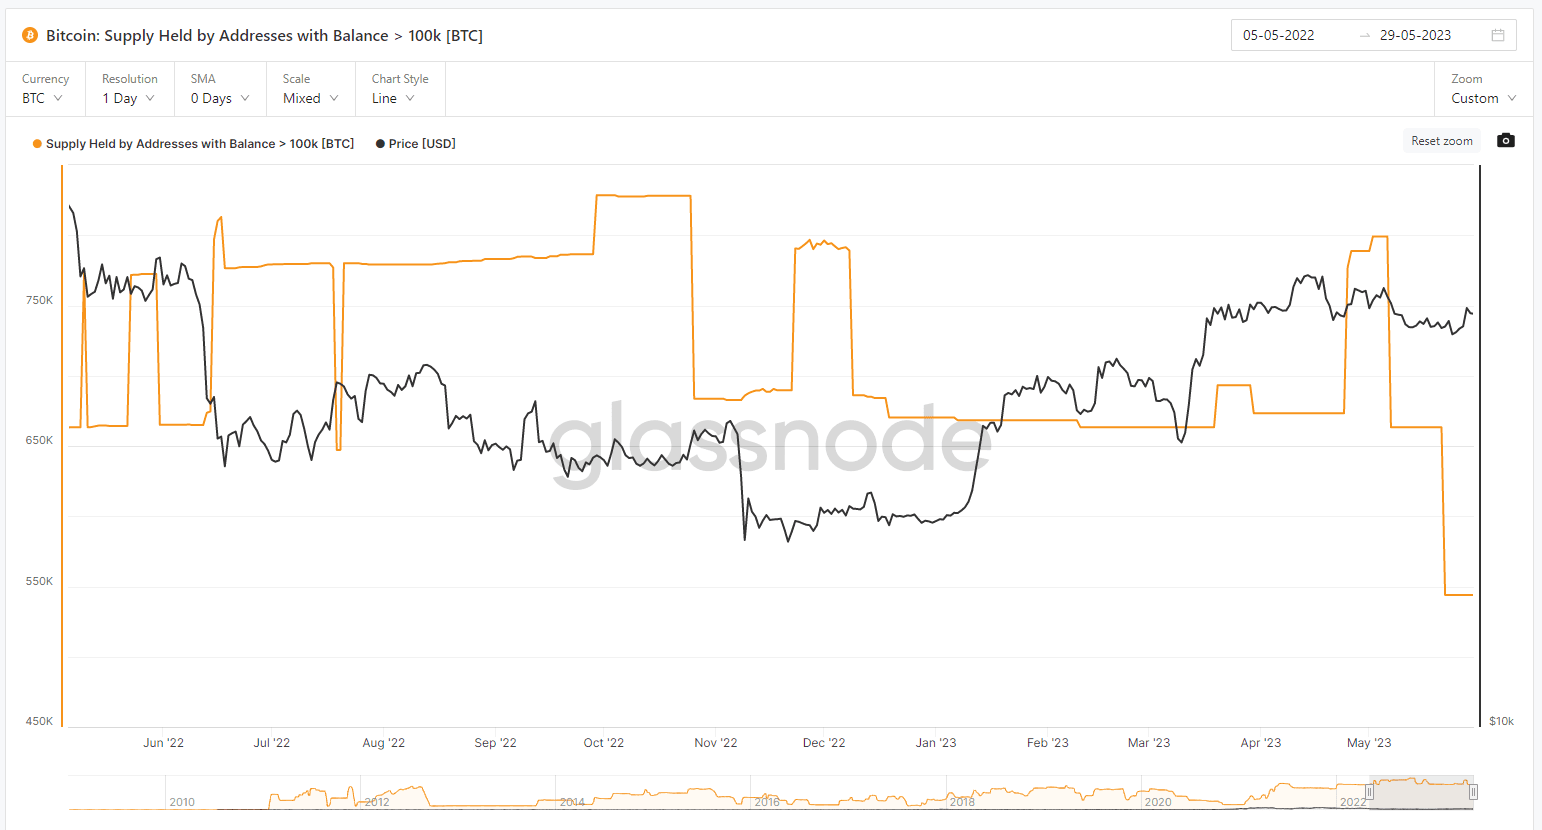Open the SMA 0 Days dropdown

coord(220,89)
